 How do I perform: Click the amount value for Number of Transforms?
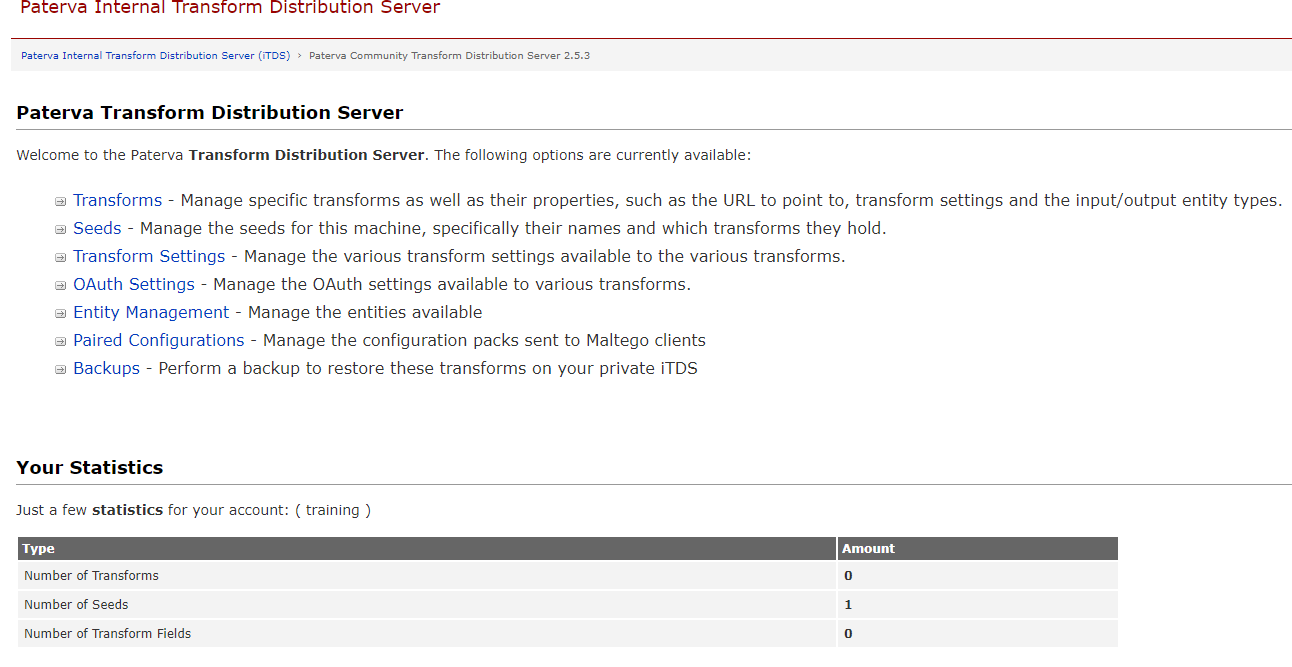click(848, 576)
